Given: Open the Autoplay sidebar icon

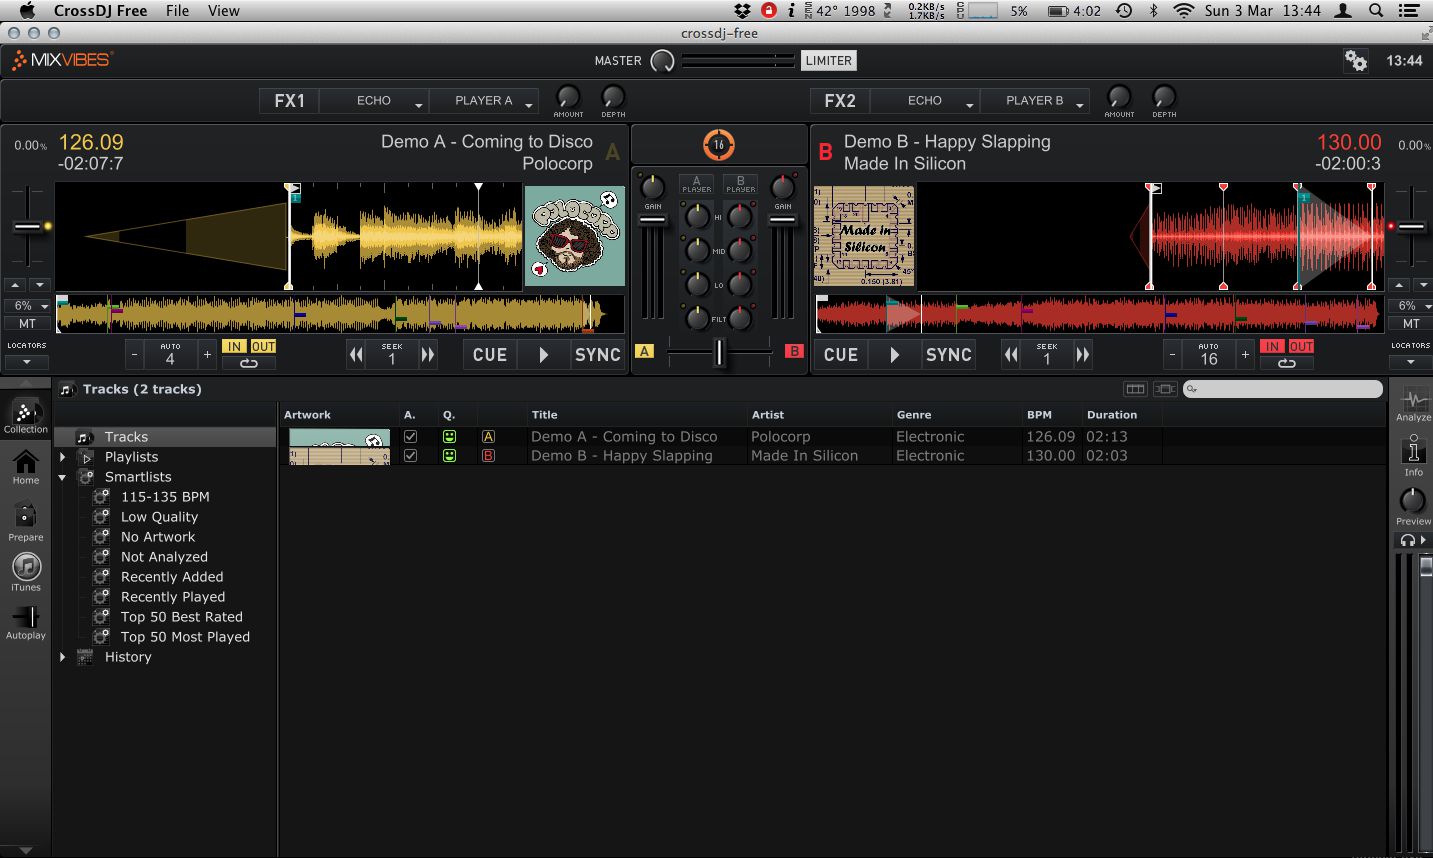Looking at the screenshot, I should (26, 621).
